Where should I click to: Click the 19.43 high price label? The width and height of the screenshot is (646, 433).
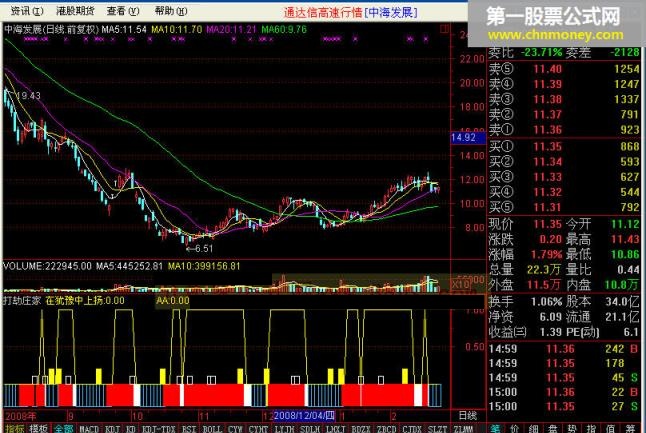tap(28, 96)
